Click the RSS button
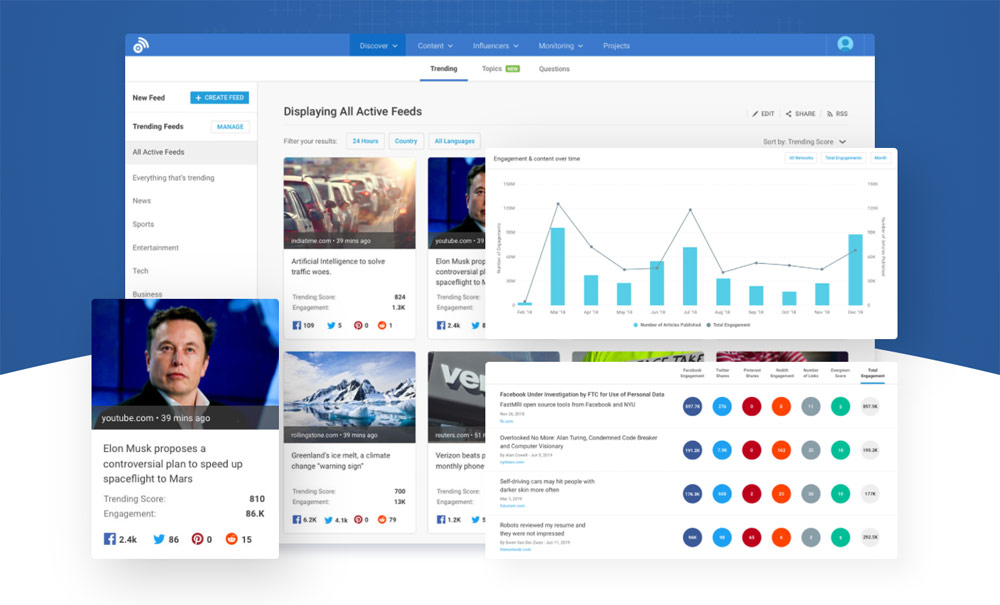This screenshot has width=1000, height=605. pyautogui.click(x=837, y=113)
